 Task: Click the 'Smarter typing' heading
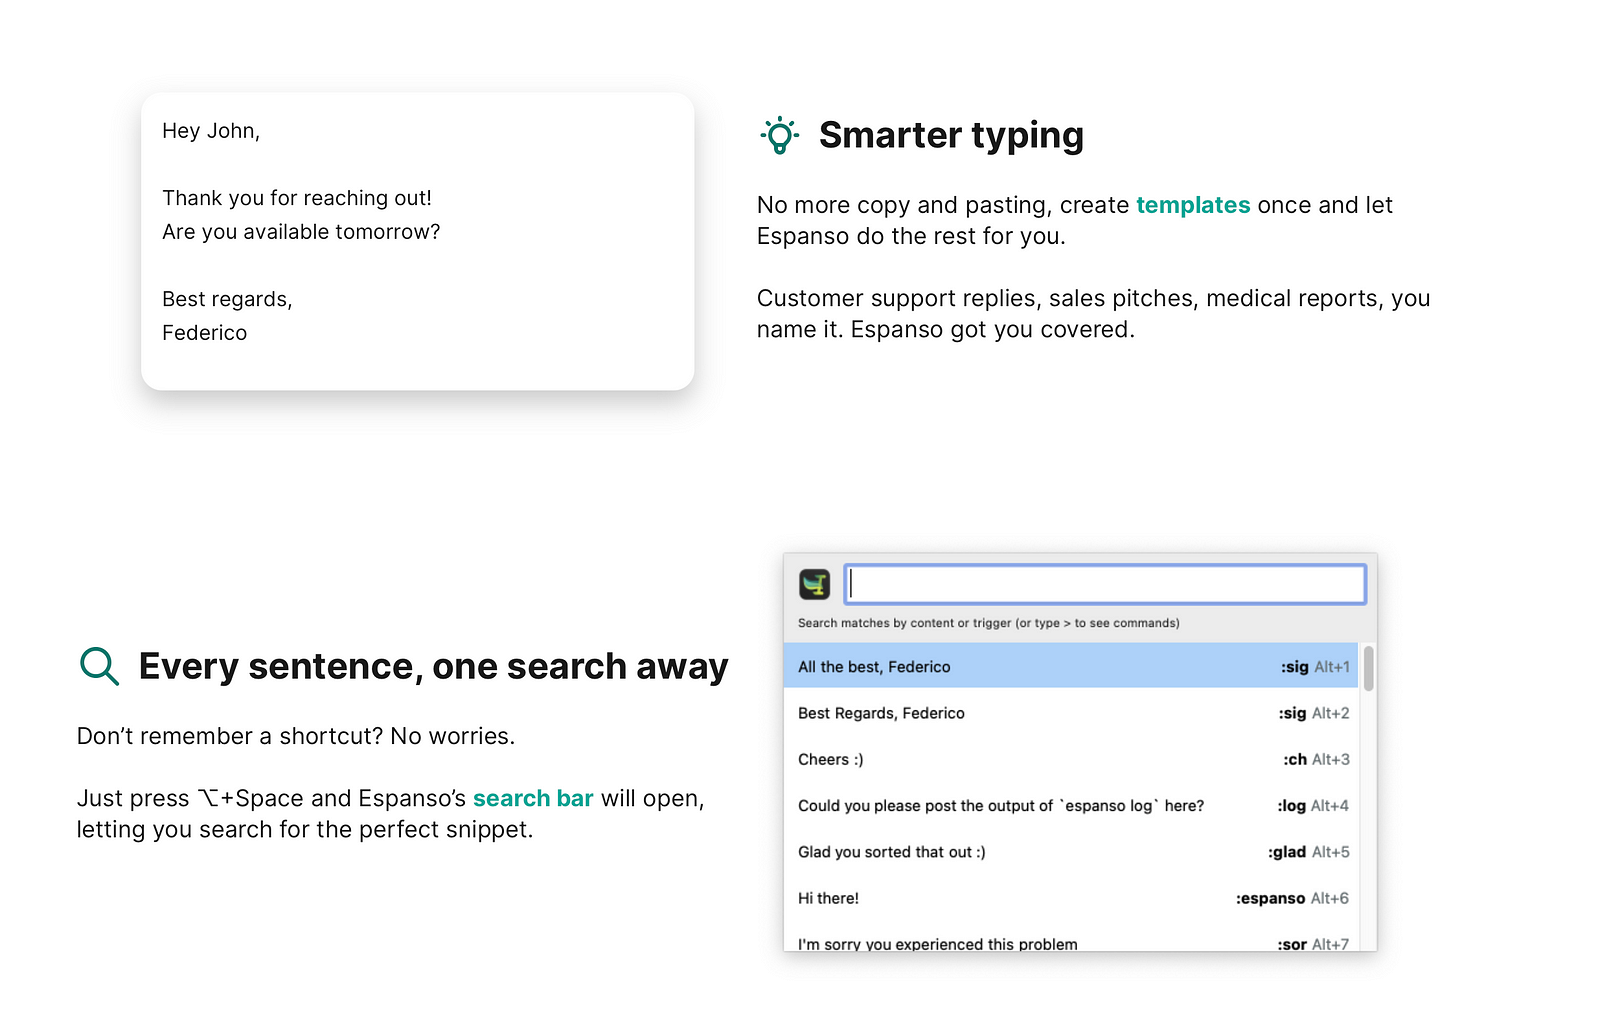pyautogui.click(x=950, y=135)
